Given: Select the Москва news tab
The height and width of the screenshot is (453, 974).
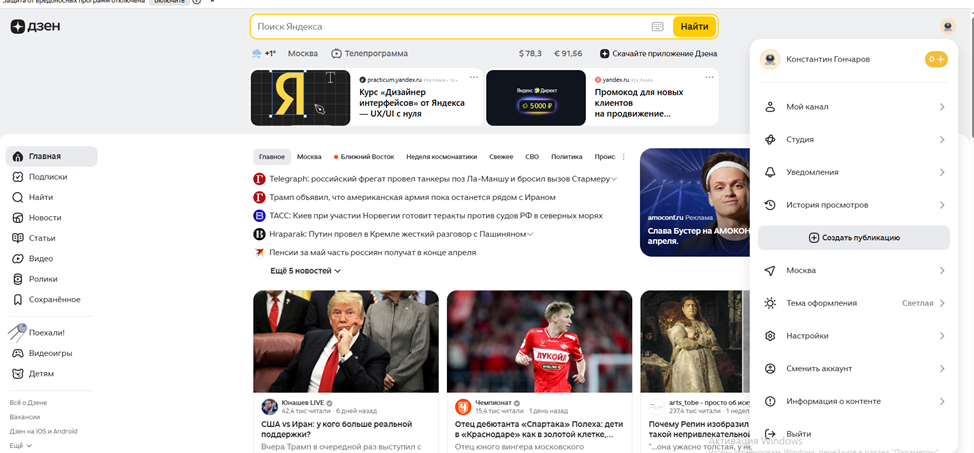Looking at the screenshot, I should coord(309,157).
